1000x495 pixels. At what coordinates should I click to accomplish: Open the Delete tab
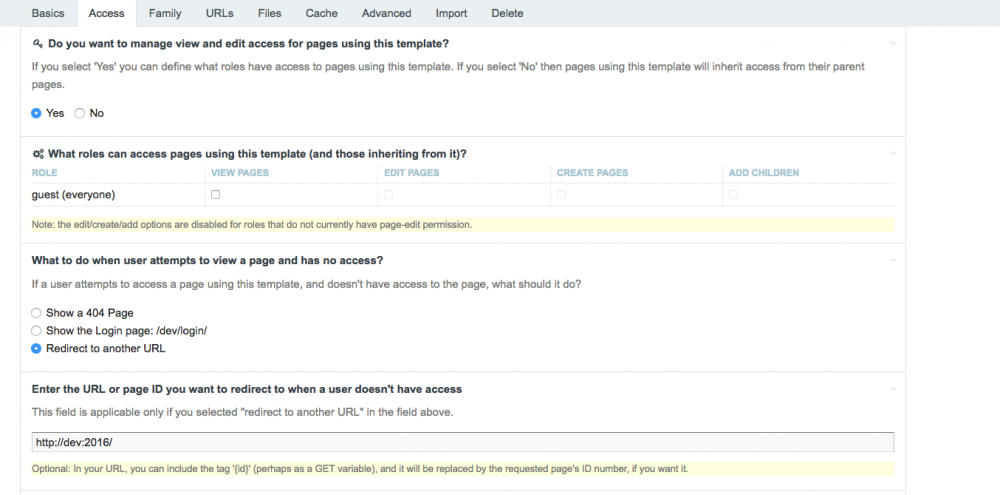tap(507, 13)
